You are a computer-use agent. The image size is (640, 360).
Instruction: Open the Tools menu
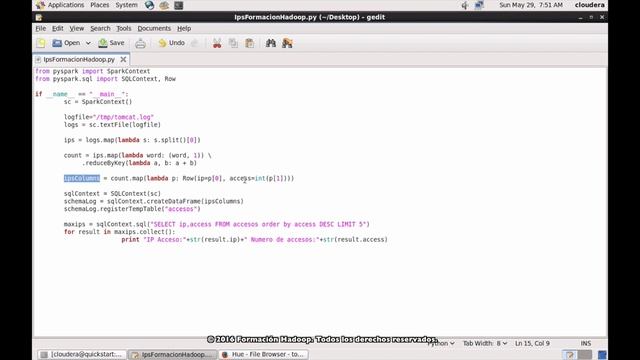click(124, 28)
